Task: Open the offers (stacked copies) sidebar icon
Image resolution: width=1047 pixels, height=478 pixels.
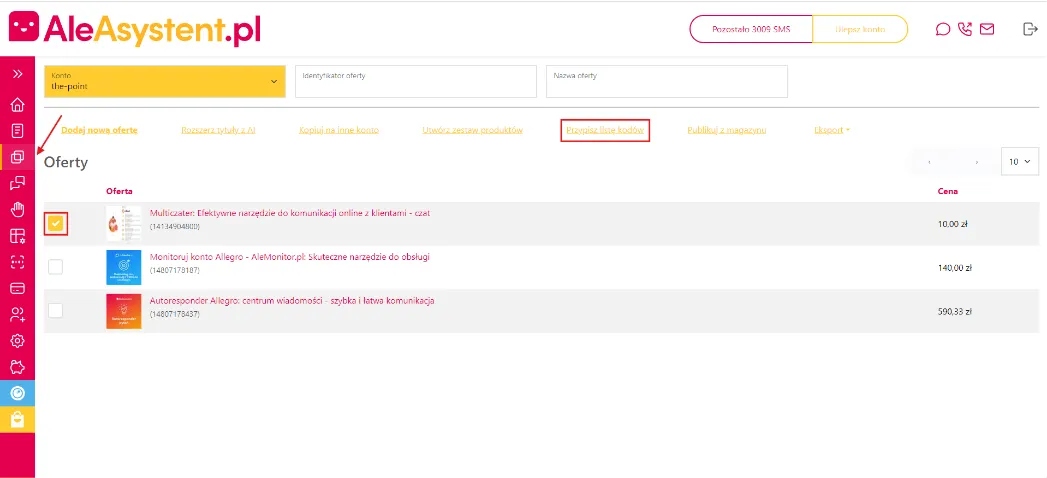Action: (x=17, y=157)
